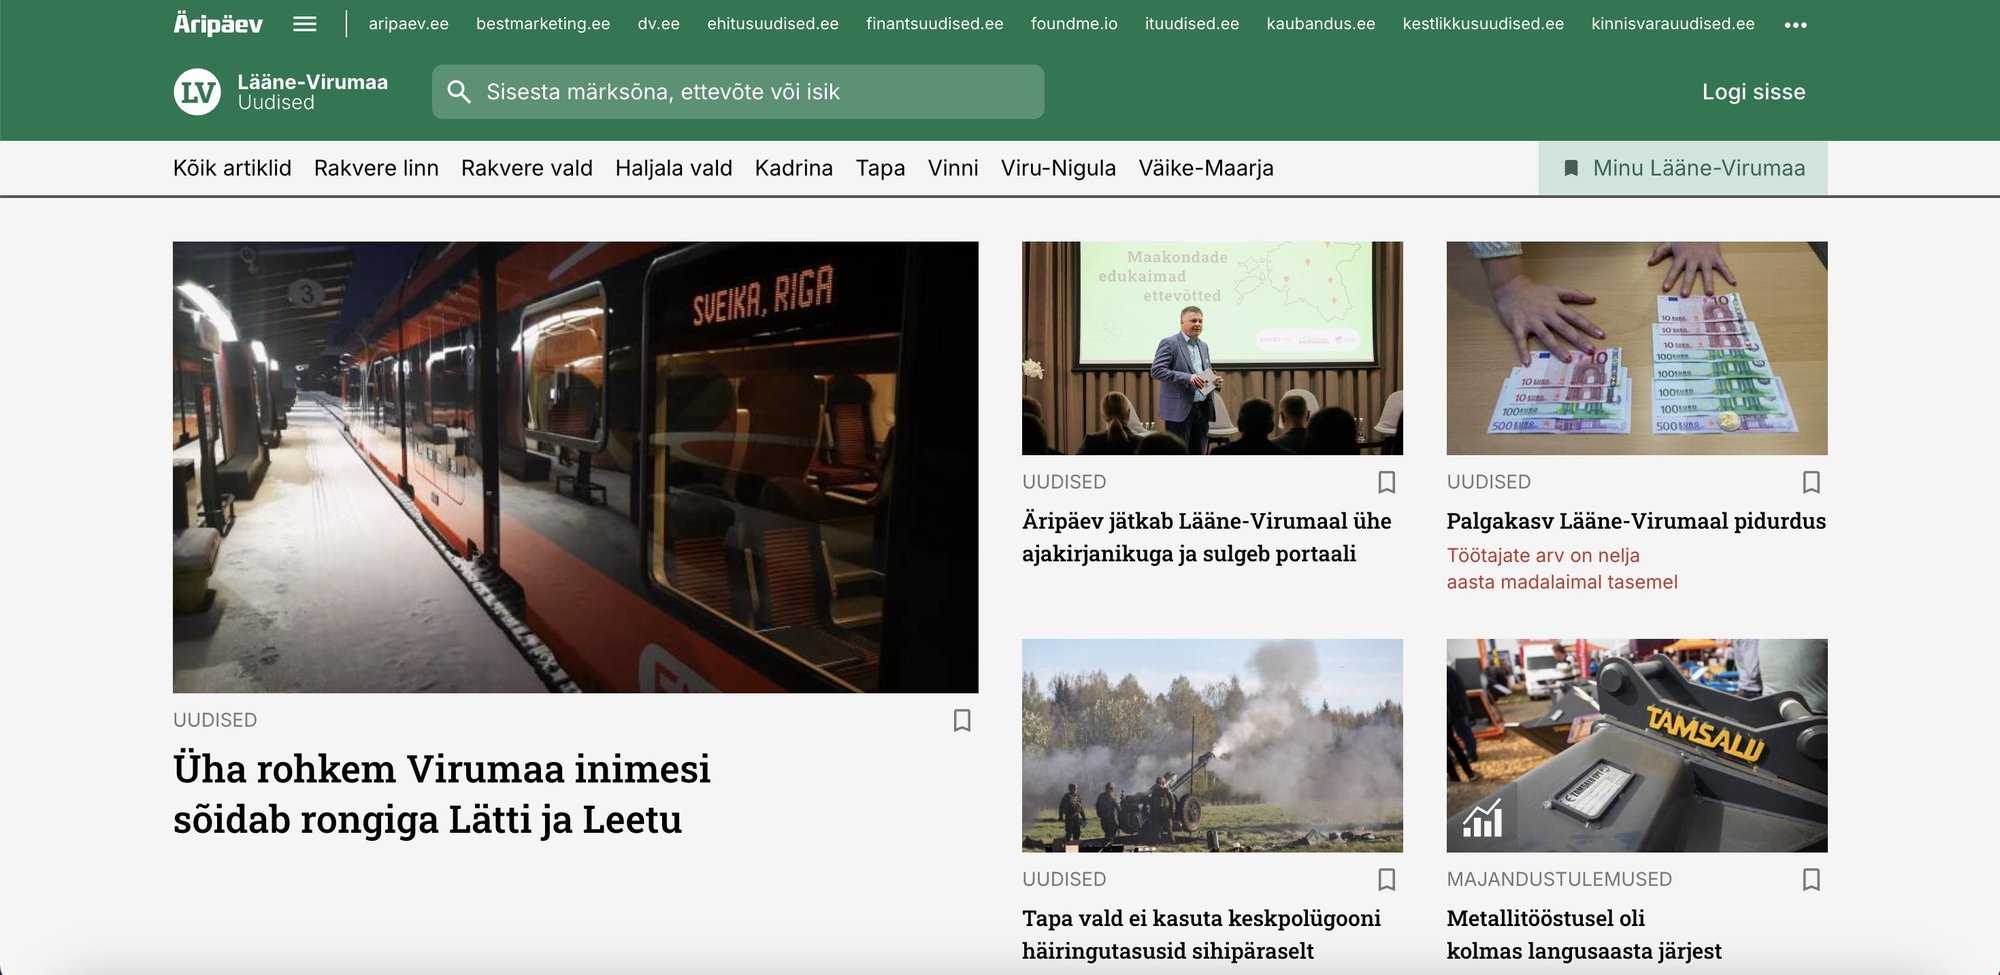Click the Logi sisse link

1753,91
